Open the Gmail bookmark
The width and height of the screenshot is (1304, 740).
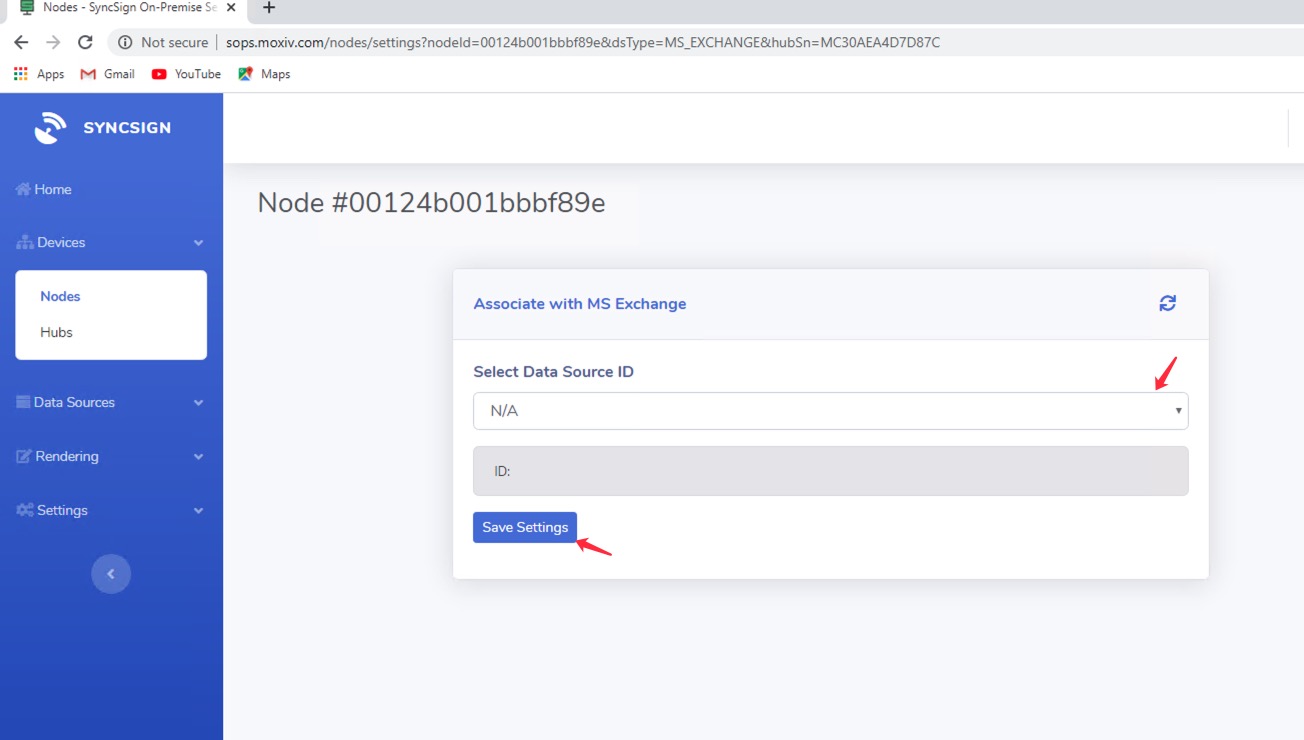pos(107,74)
